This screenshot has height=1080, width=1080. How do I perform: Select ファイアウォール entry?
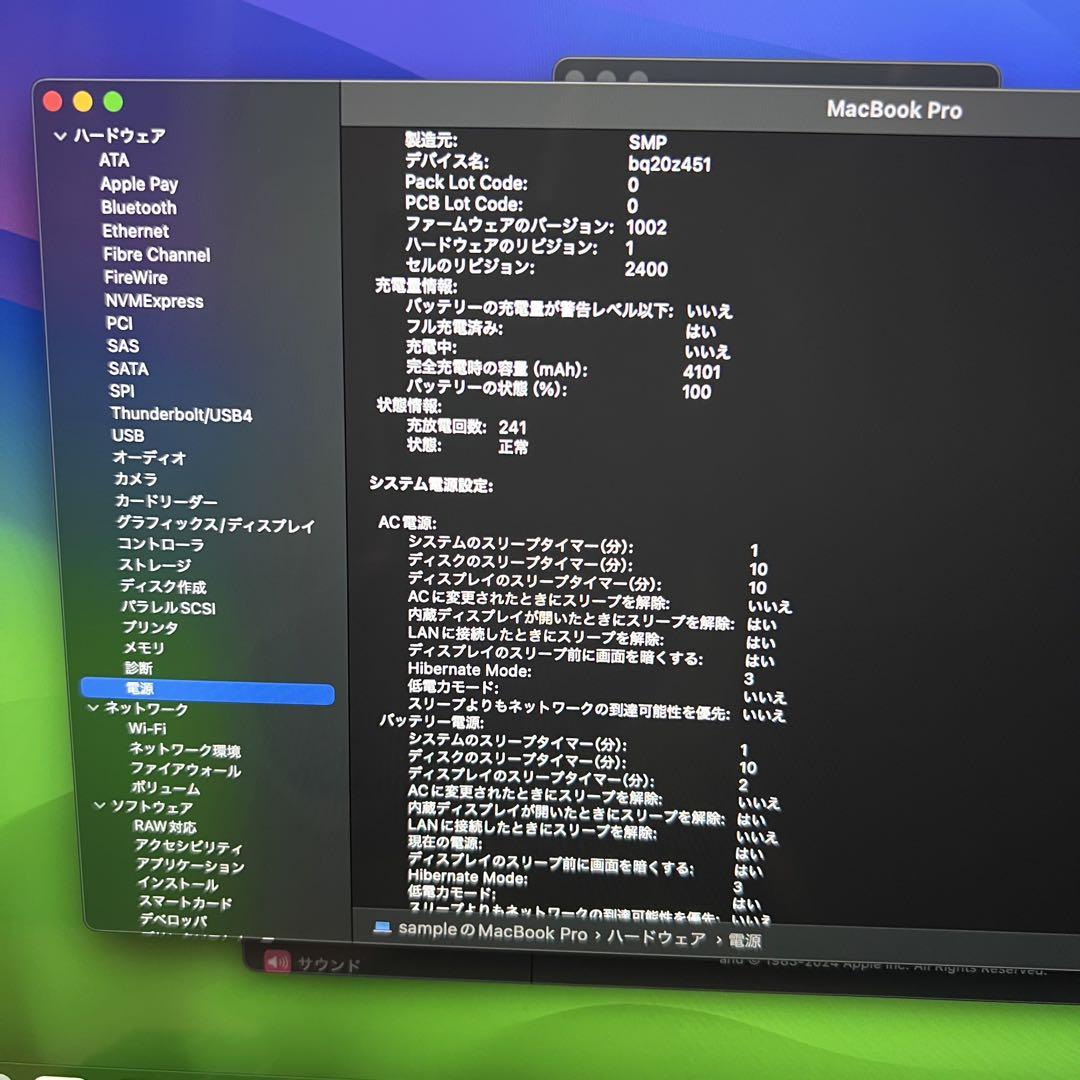(186, 769)
